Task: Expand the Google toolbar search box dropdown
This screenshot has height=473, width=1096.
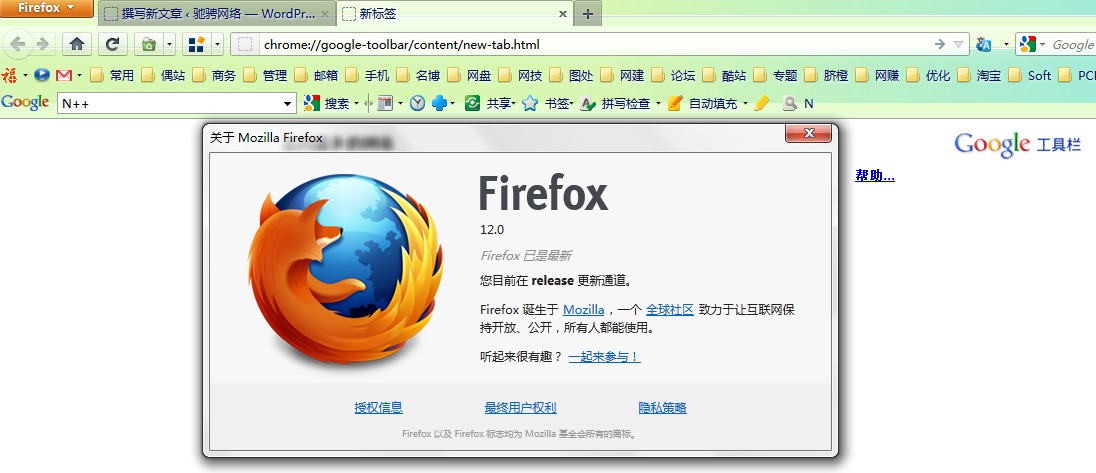Action: (287, 104)
